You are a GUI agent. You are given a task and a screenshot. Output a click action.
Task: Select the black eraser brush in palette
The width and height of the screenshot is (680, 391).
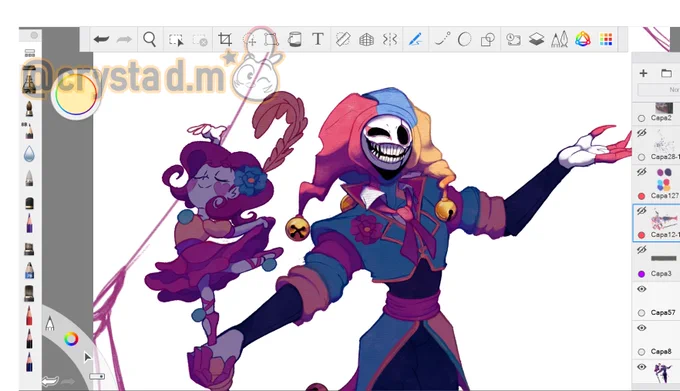[29, 202]
